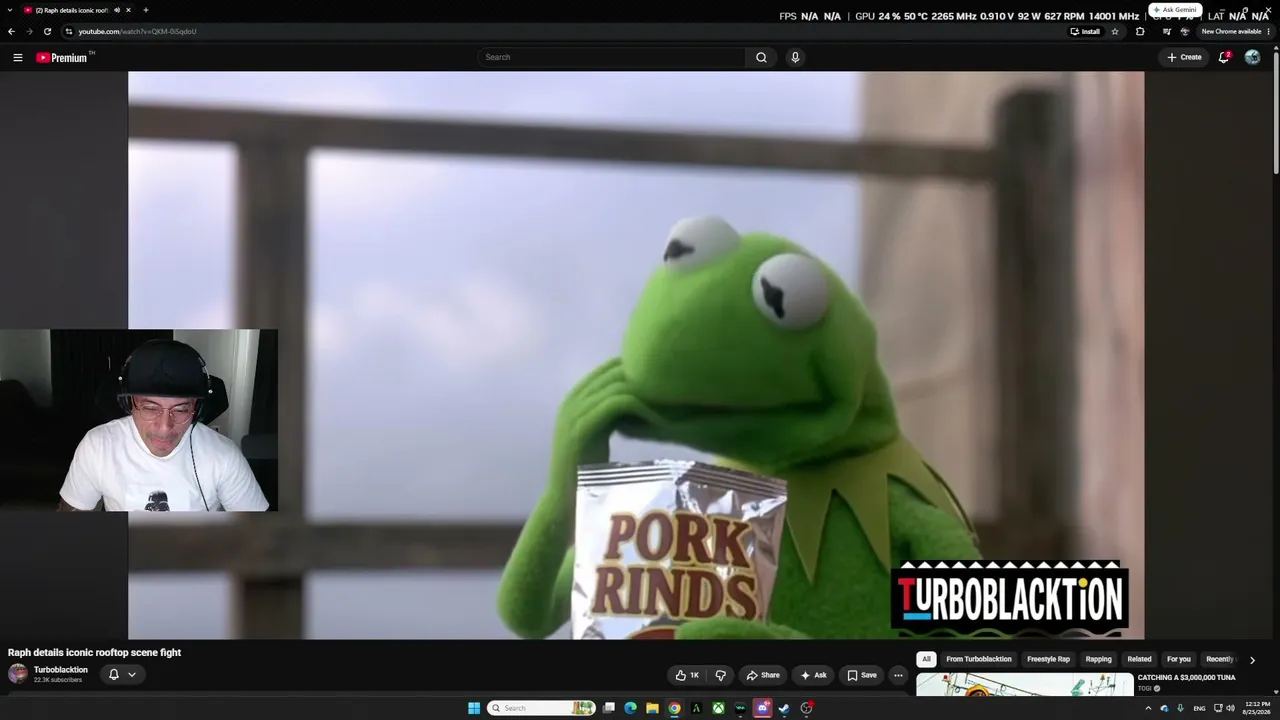This screenshot has width=1280, height=720.
Task: Select the From Turboblacktion chip
Action: 979,660
